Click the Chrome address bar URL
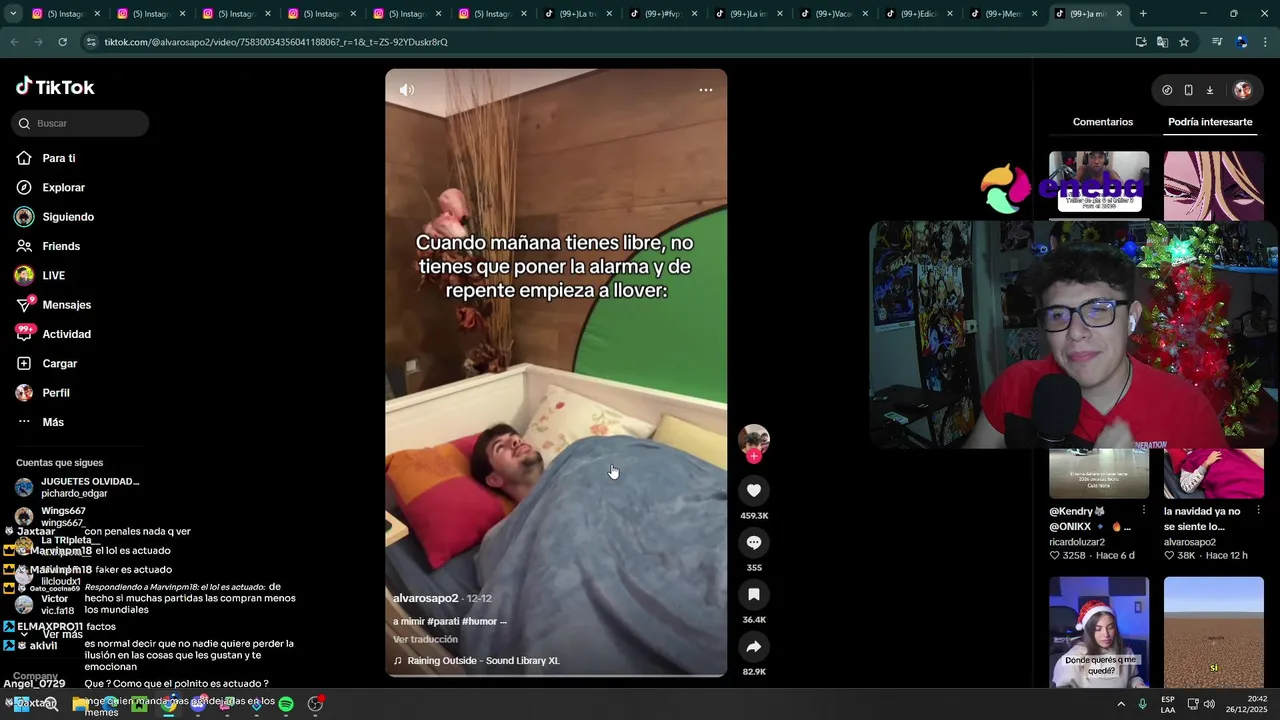 point(276,42)
